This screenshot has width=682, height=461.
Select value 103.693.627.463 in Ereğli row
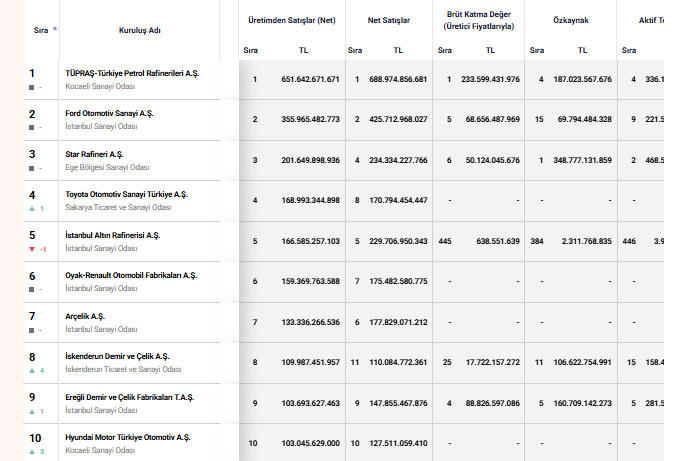click(x=310, y=403)
